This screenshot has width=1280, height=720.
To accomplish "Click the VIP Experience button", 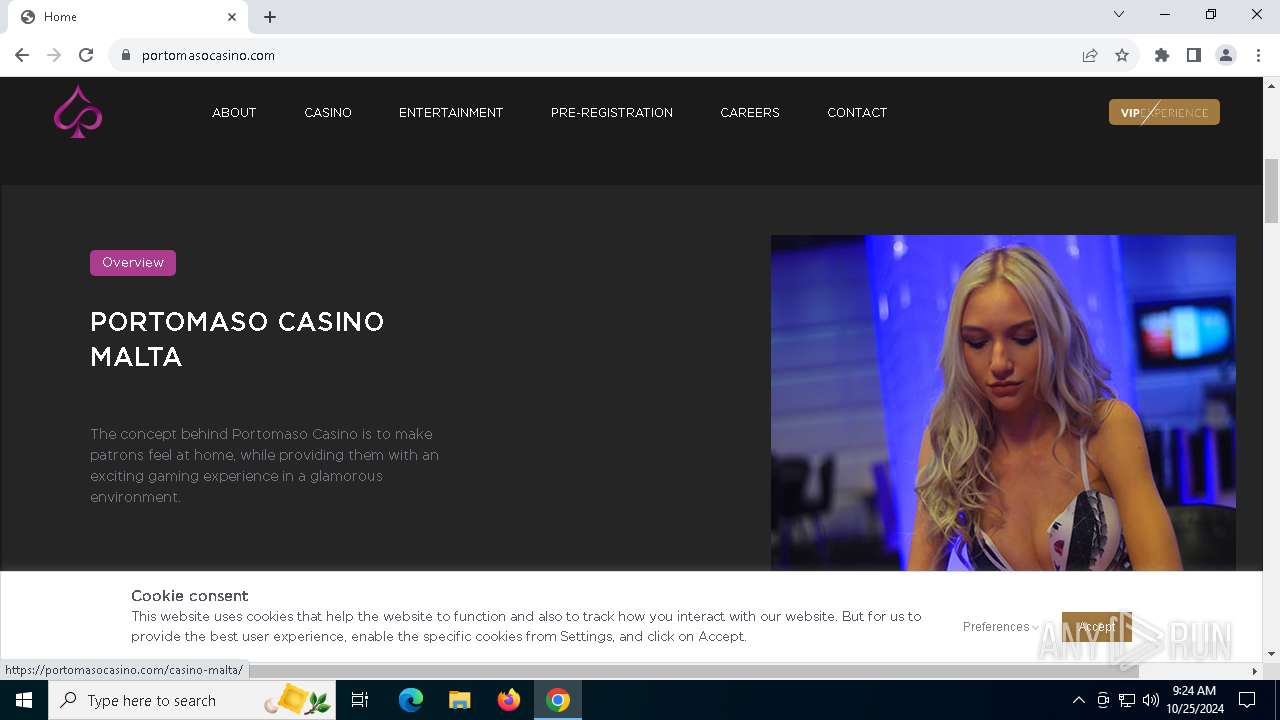I will tap(1164, 112).
